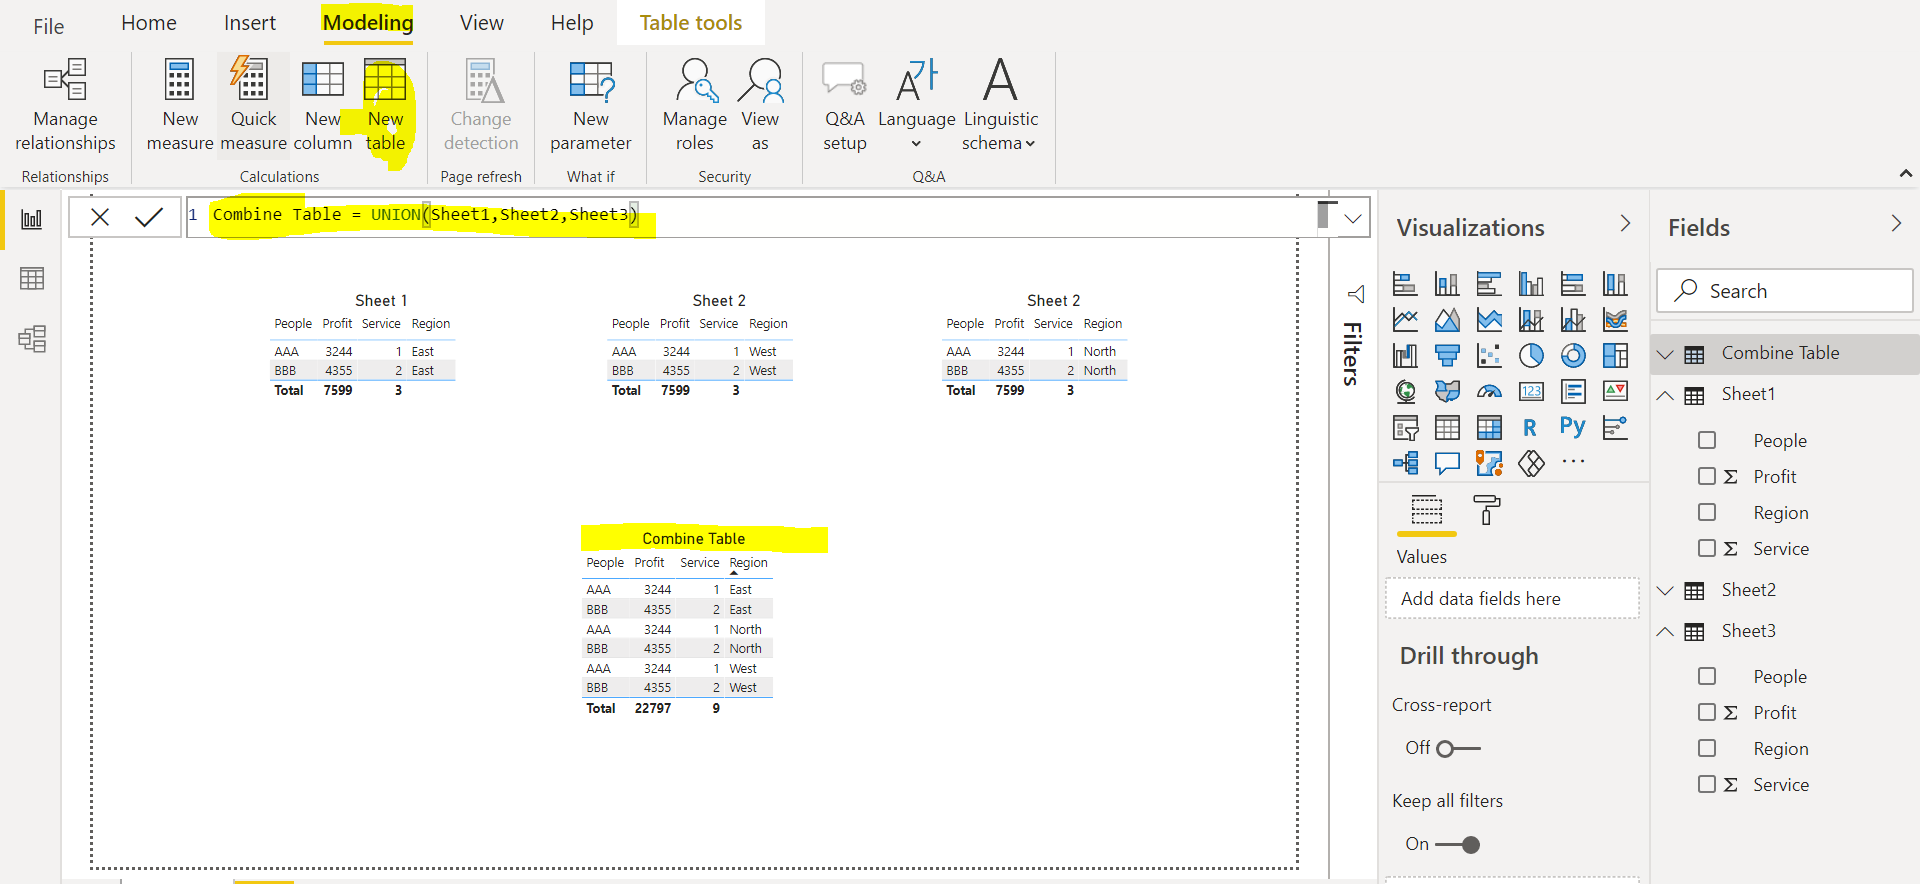The image size is (1920, 884).
Task: Check the Service field under Sheet1
Action: 1707,548
